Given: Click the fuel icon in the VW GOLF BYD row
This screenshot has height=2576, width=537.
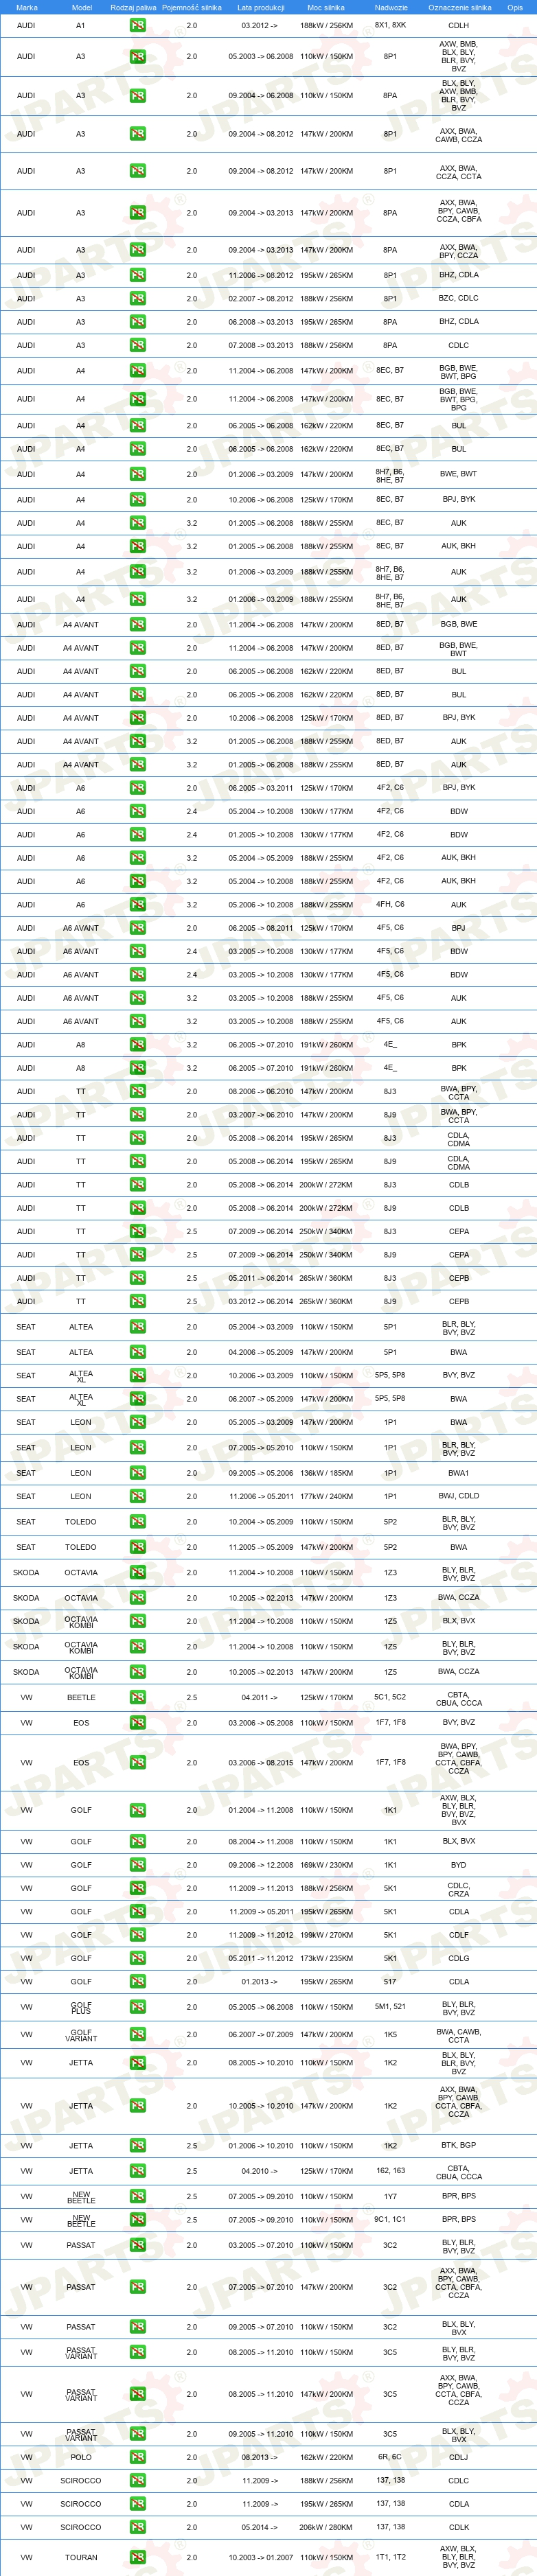Looking at the screenshot, I should pos(138,1865).
